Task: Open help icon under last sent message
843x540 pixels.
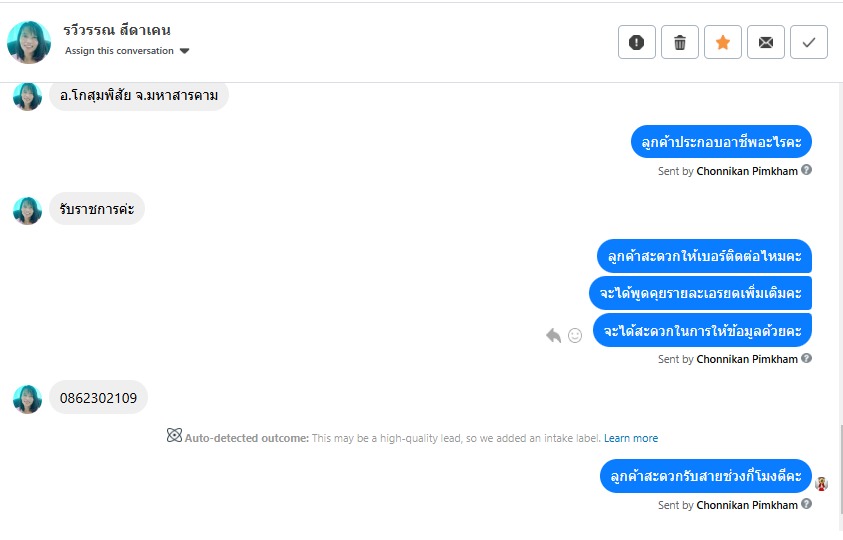Action: coord(807,504)
